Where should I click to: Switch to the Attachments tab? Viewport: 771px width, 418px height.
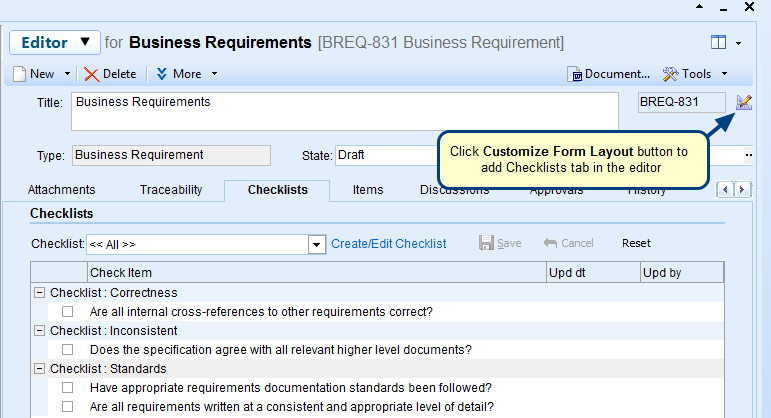click(62, 190)
